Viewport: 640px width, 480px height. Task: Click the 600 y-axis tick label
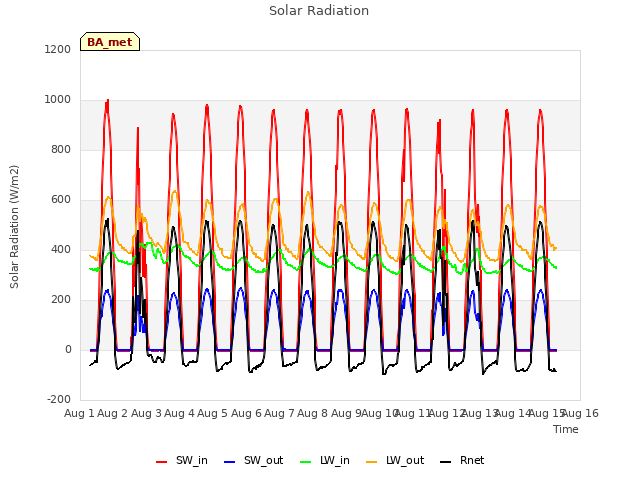(x=61, y=200)
